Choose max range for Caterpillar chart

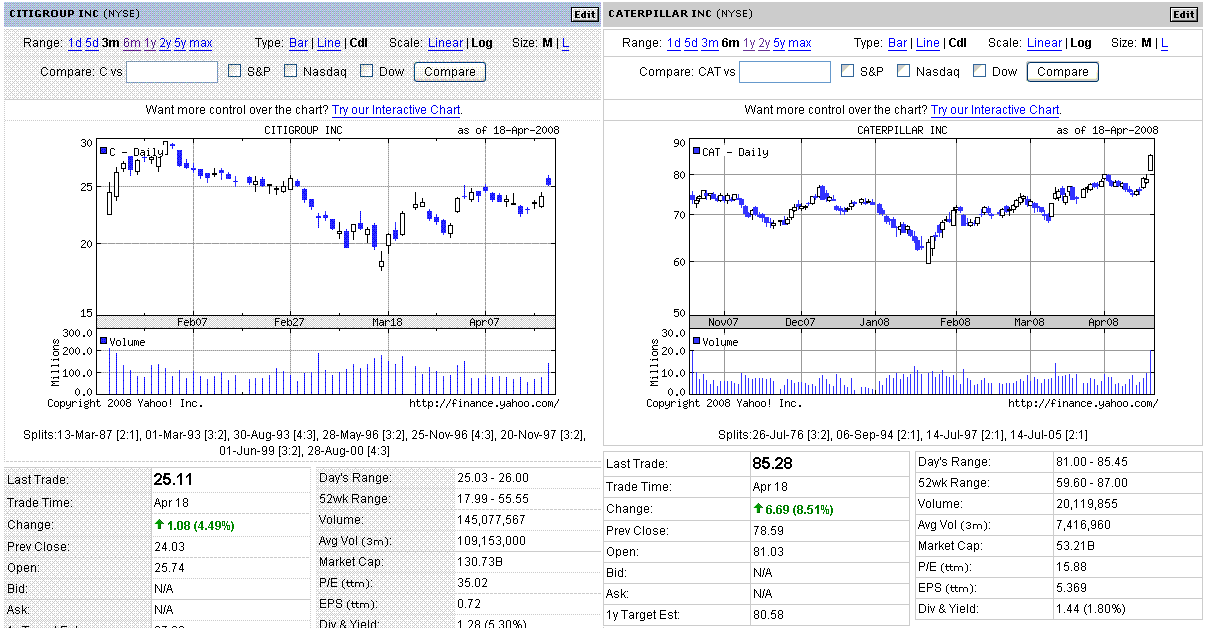pyautogui.click(x=800, y=43)
